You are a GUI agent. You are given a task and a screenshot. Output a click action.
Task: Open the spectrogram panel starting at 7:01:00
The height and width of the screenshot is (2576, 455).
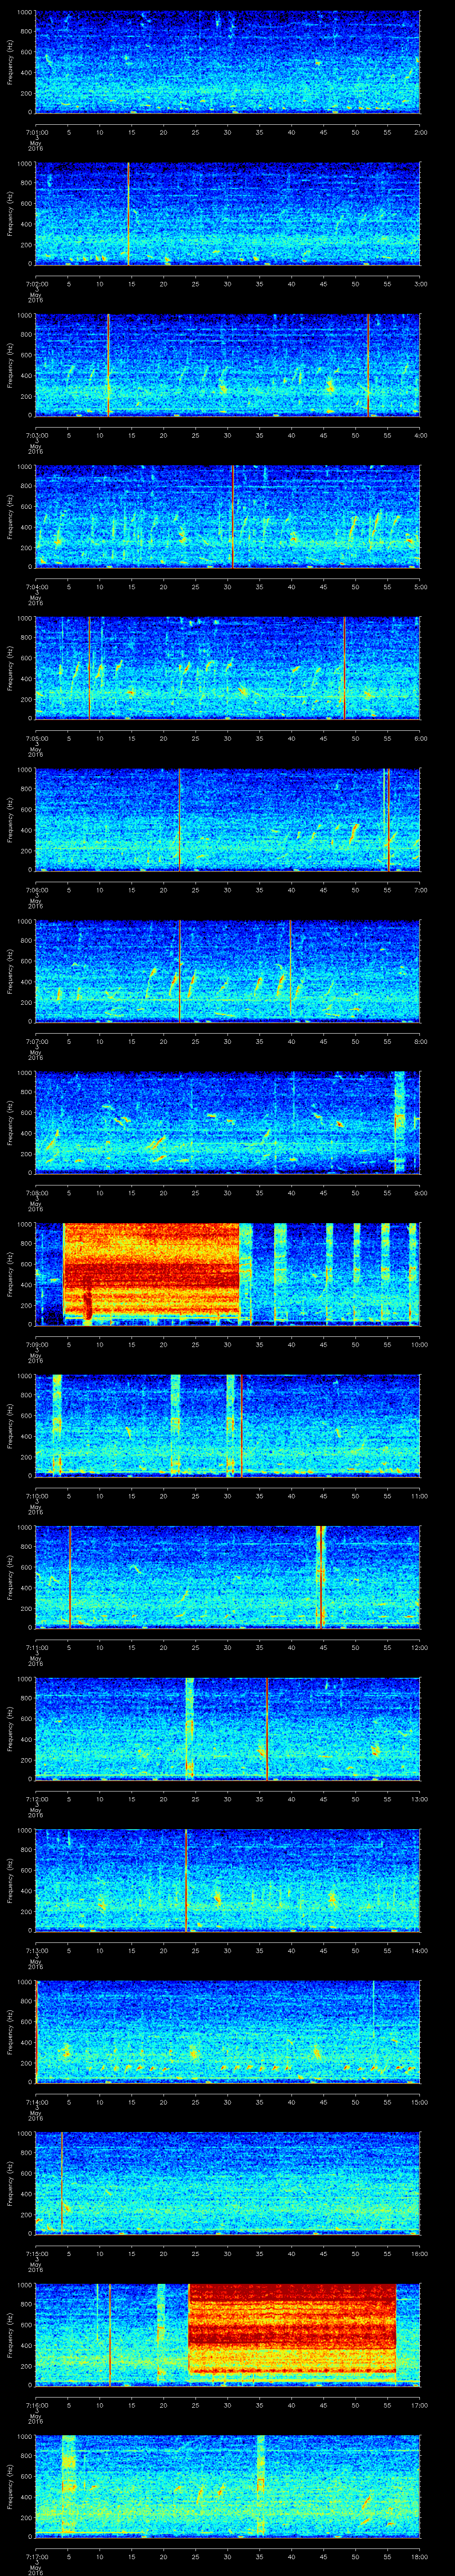(x=227, y=62)
